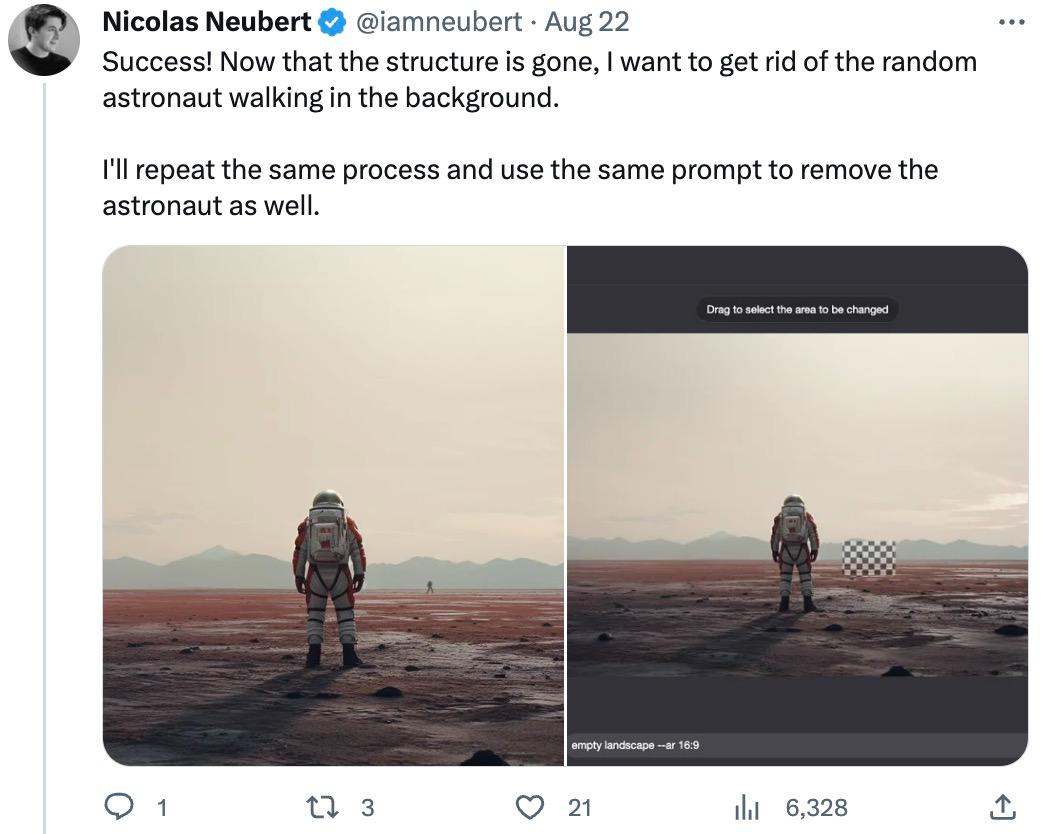Click the like count of 21
Screen dimensions: 1044x834
coord(580,806)
